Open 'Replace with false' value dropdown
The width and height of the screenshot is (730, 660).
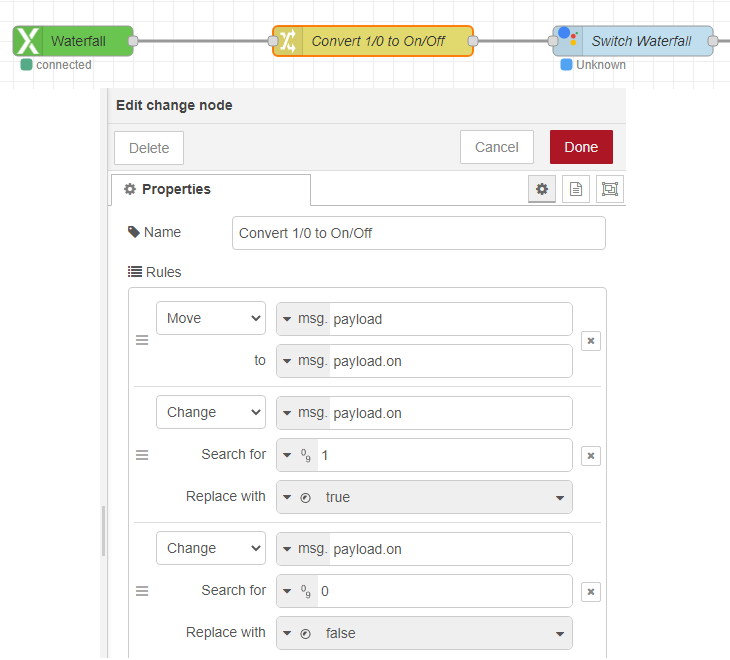(559, 633)
